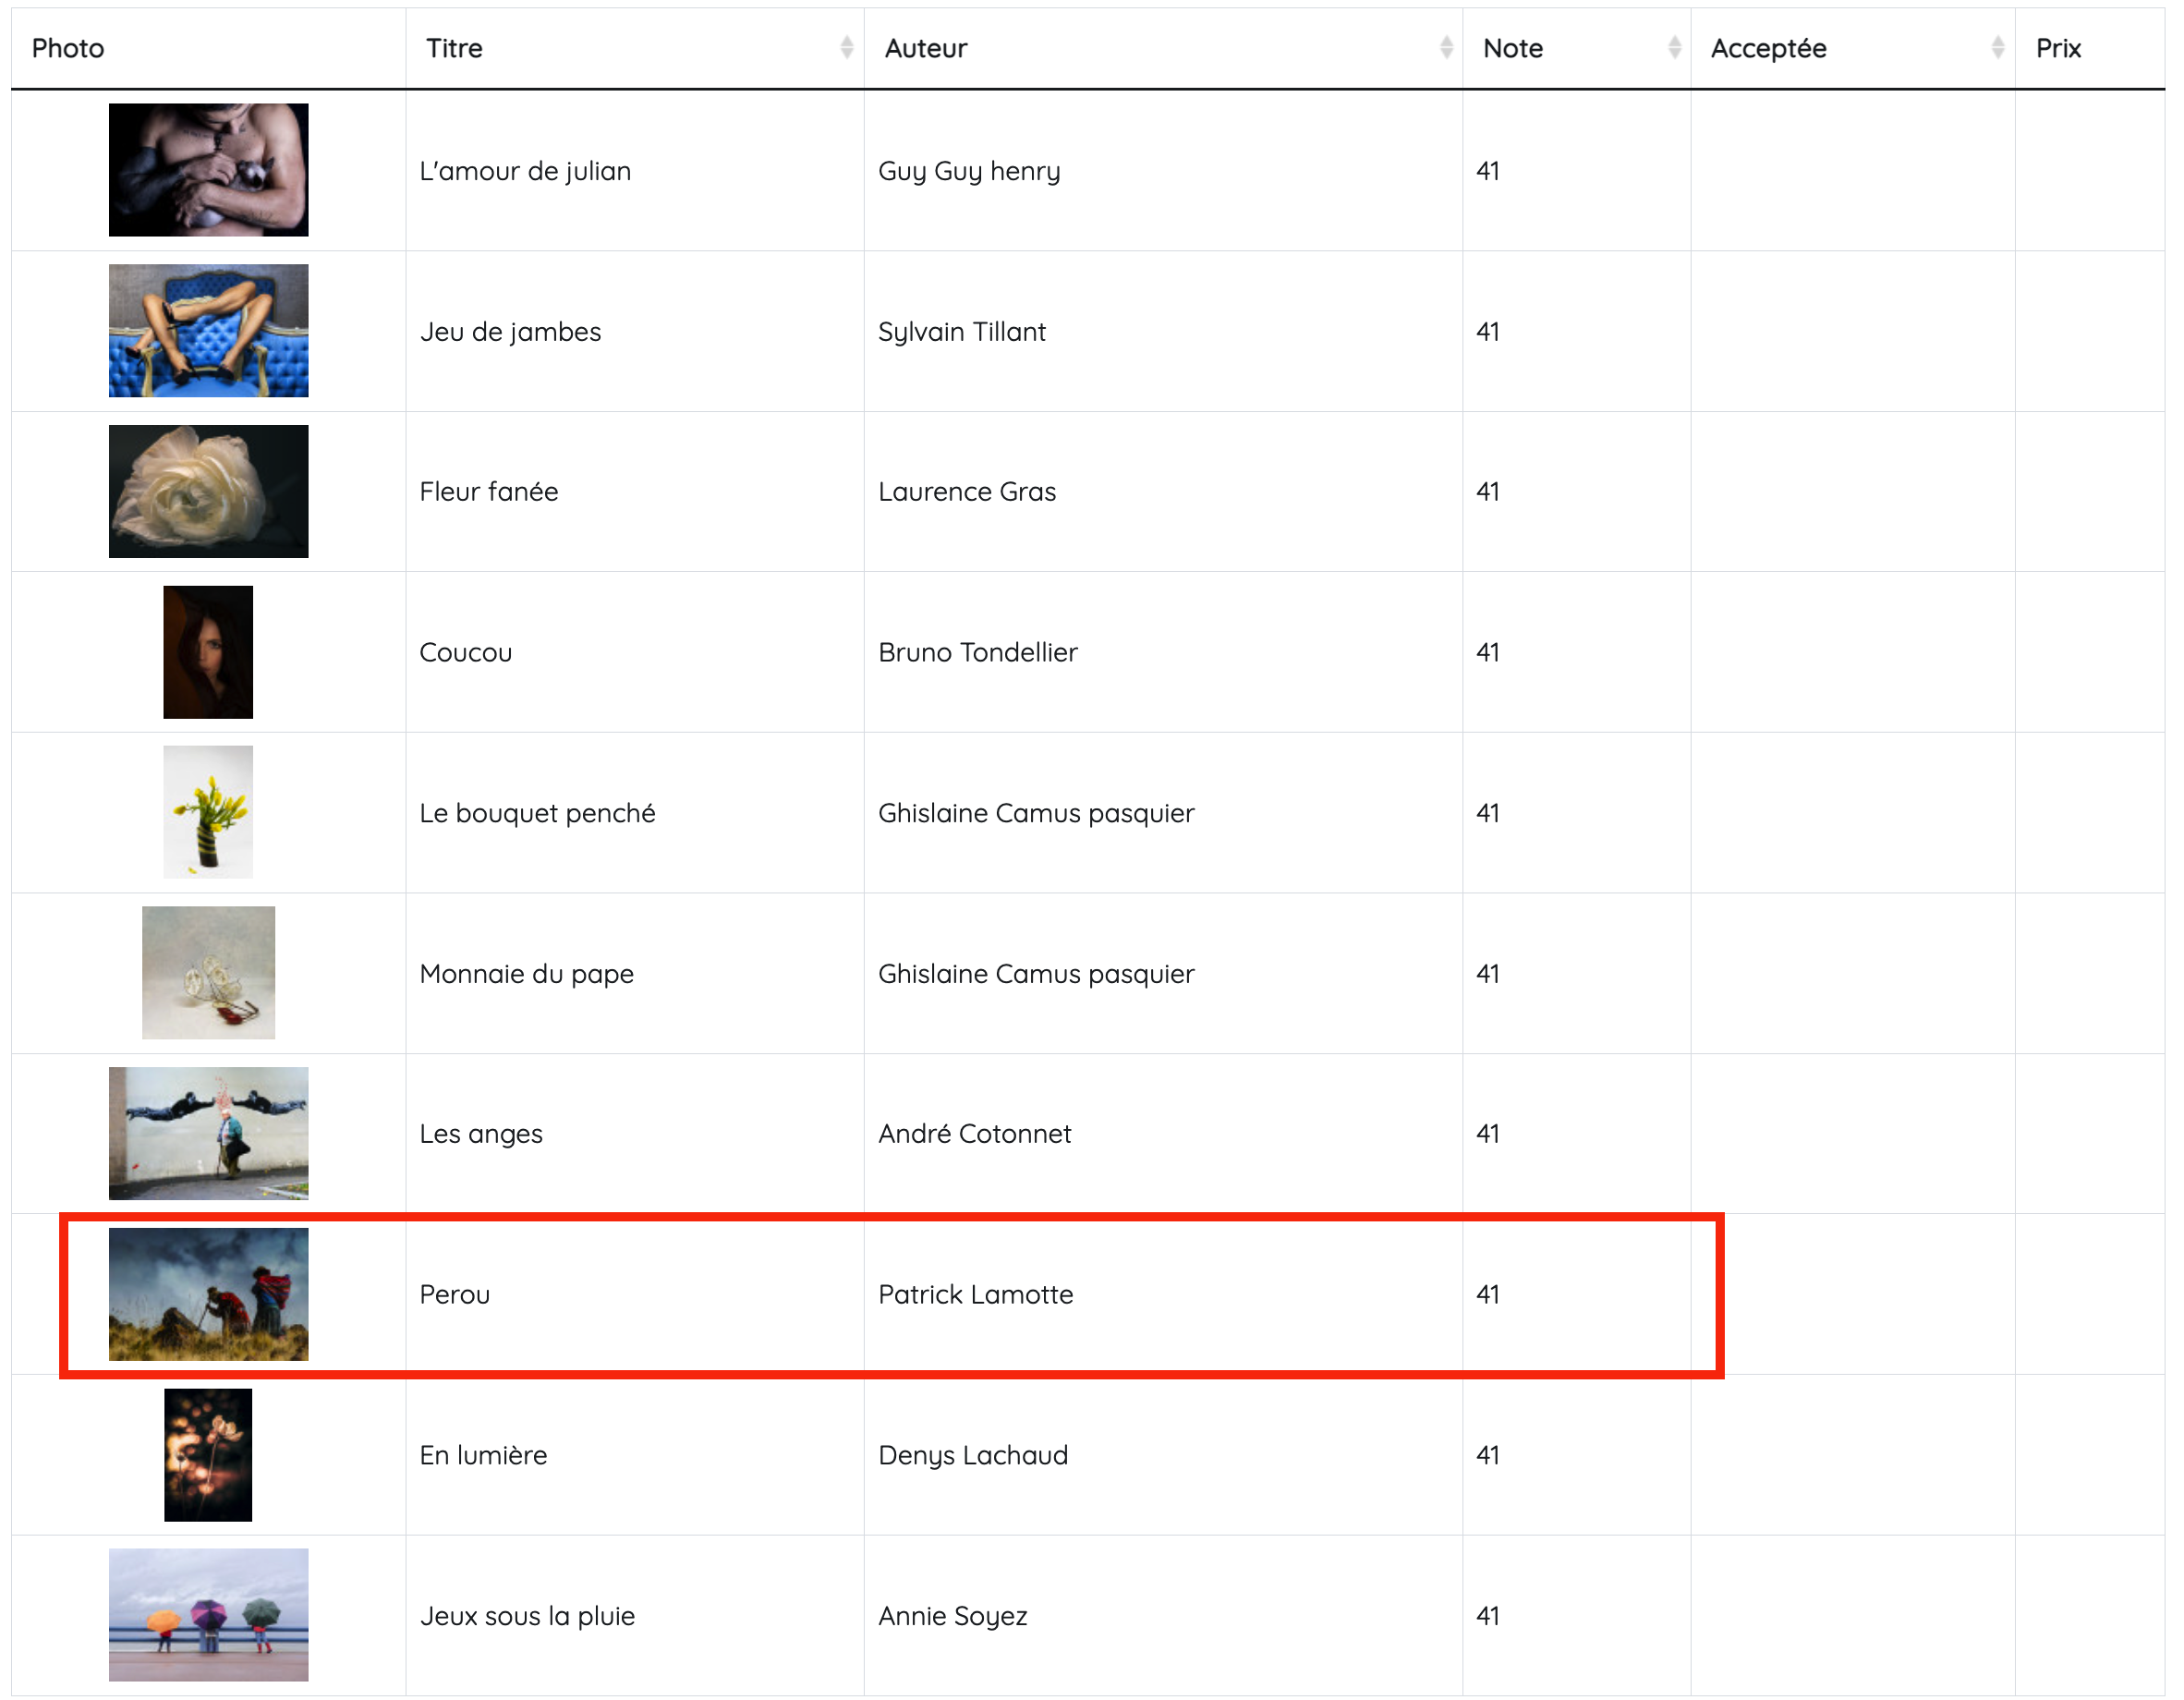Toggle sorting on Acceptée column arrows

click(x=1997, y=47)
